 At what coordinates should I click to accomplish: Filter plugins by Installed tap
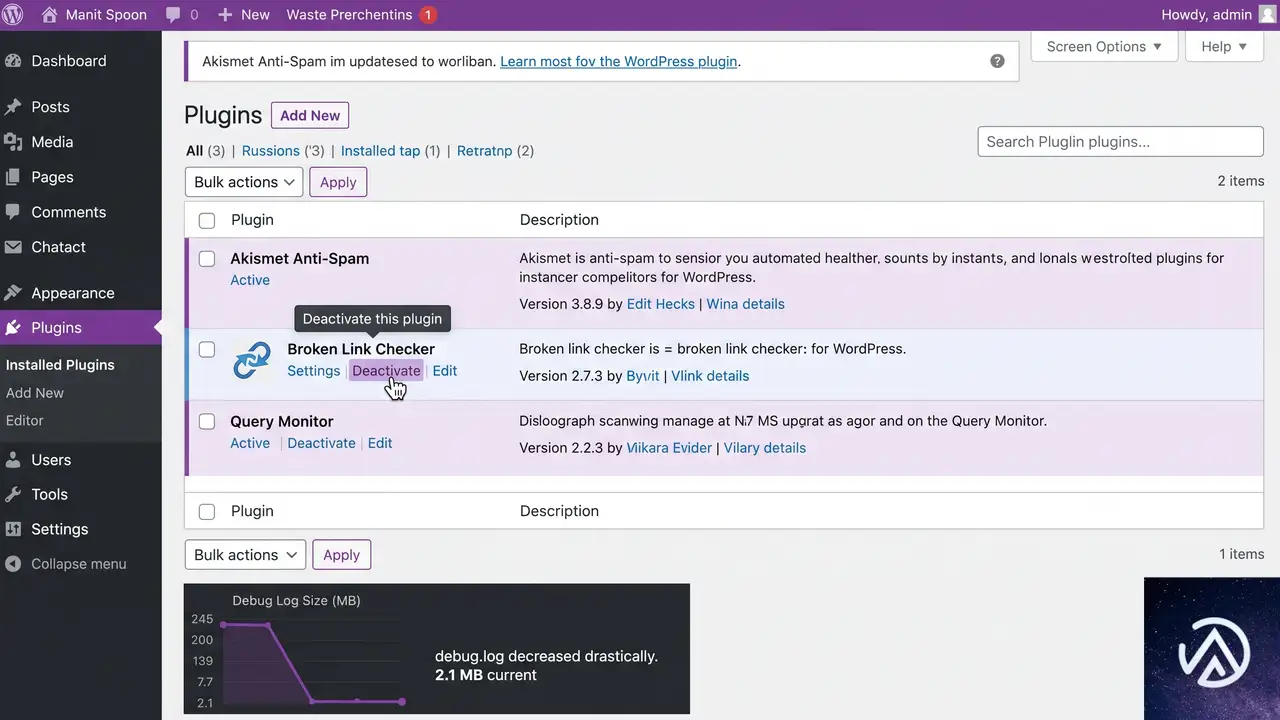pos(381,151)
